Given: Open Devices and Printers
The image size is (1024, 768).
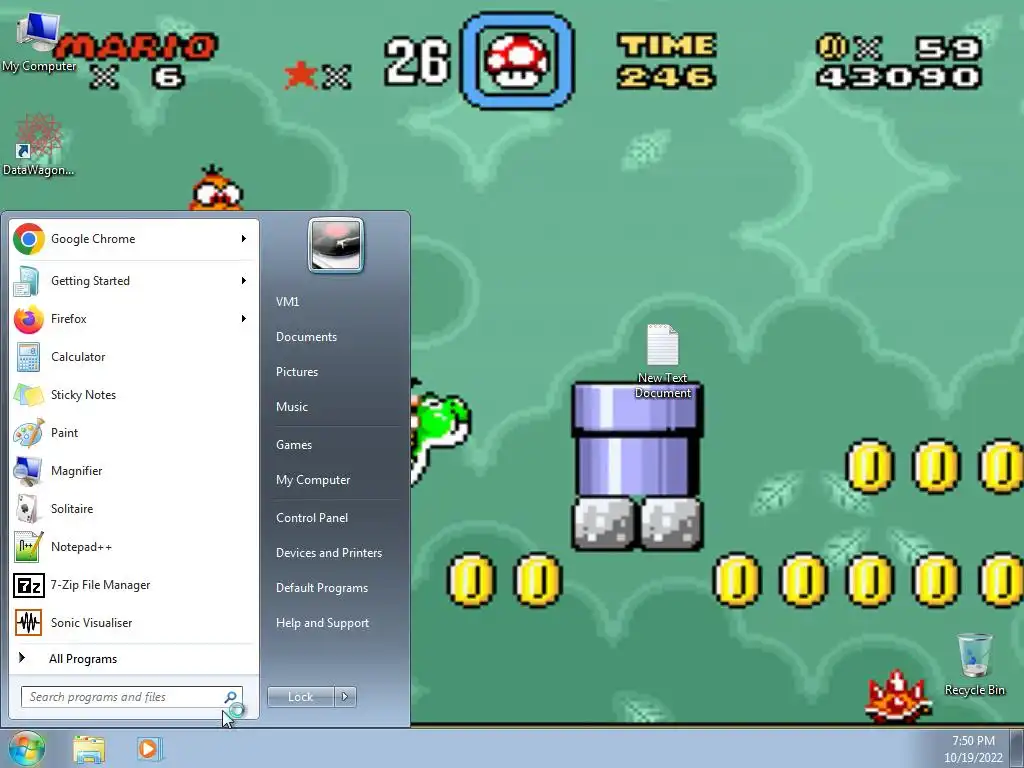Looking at the screenshot, I should (329, 553).
